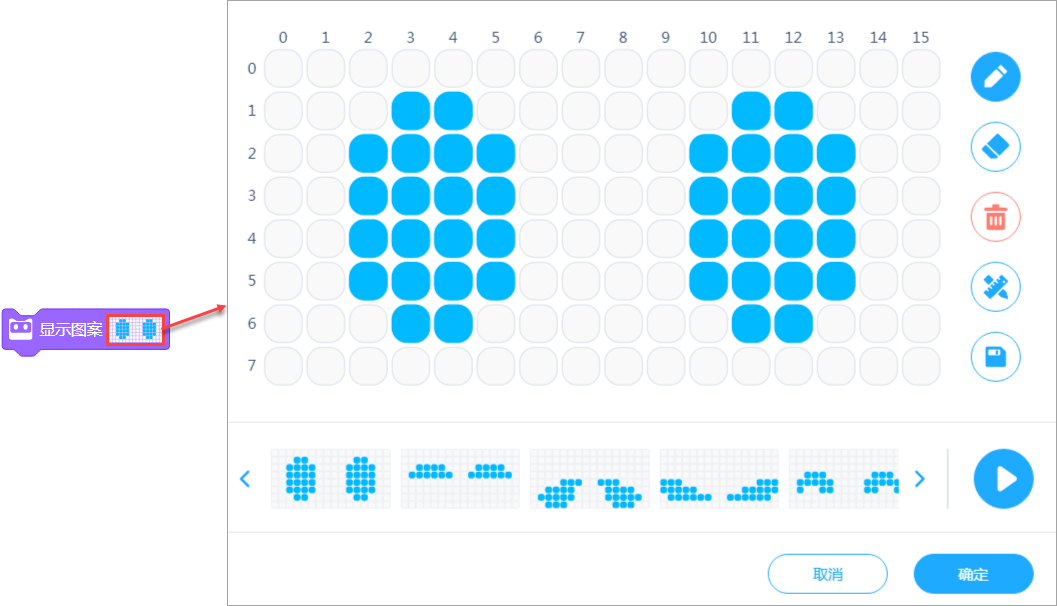
Task: Turn off lit LED at row 1, column 3
Action: [x=410, y=111]
